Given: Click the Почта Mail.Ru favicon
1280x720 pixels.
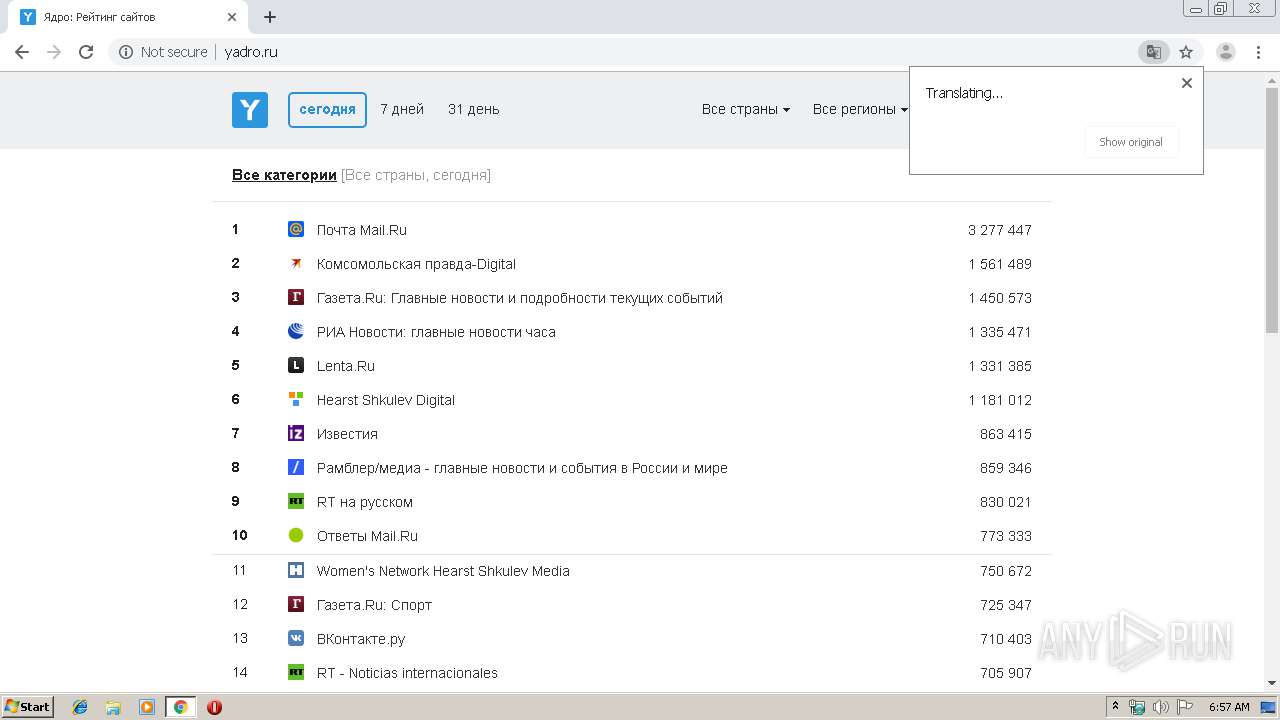Looking at the screenshot, I should [x=296, y=230].
